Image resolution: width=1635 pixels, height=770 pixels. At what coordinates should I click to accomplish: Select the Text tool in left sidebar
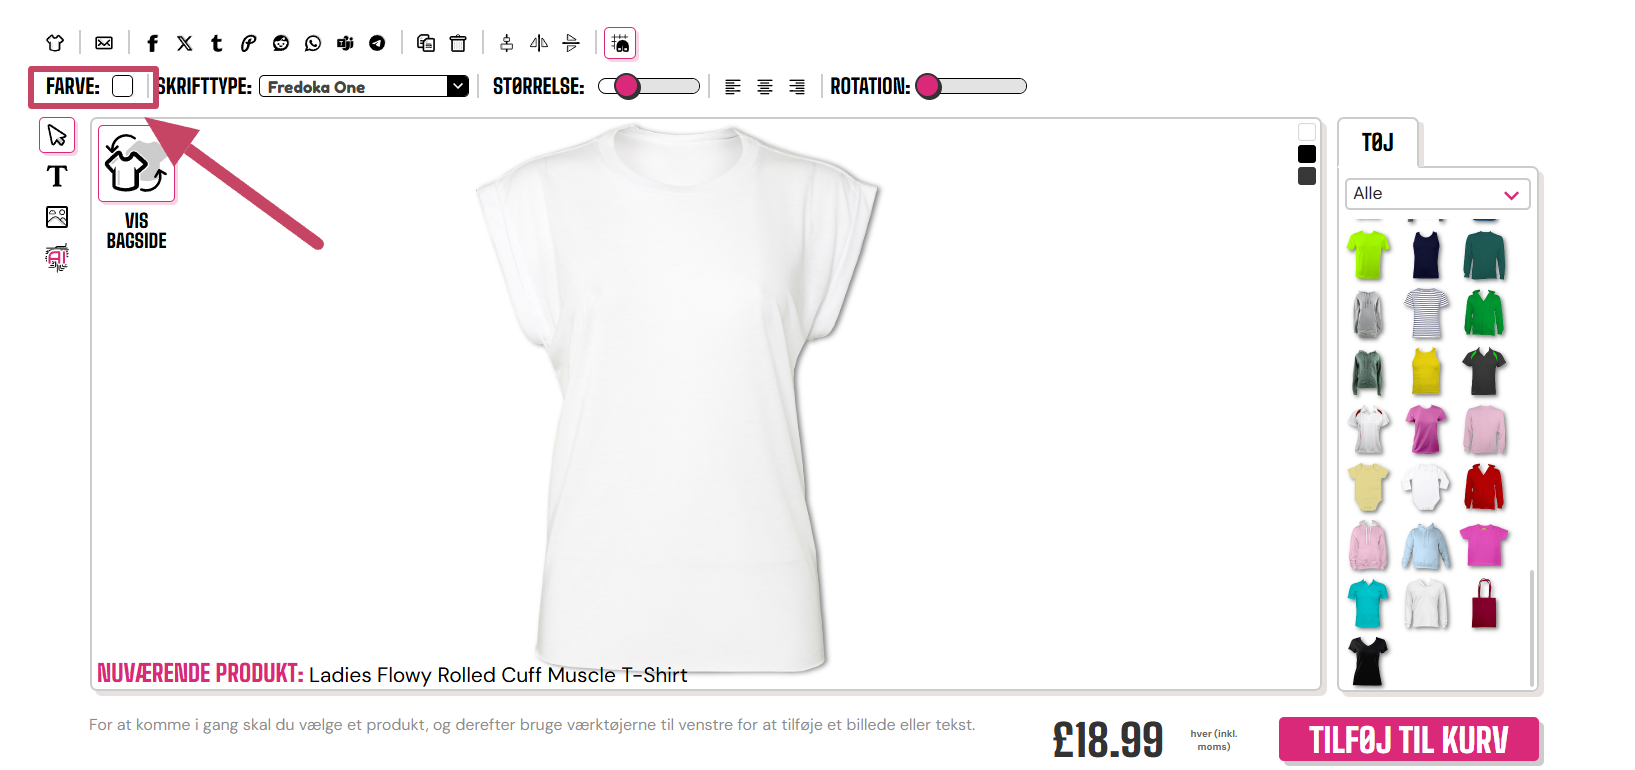57,176
